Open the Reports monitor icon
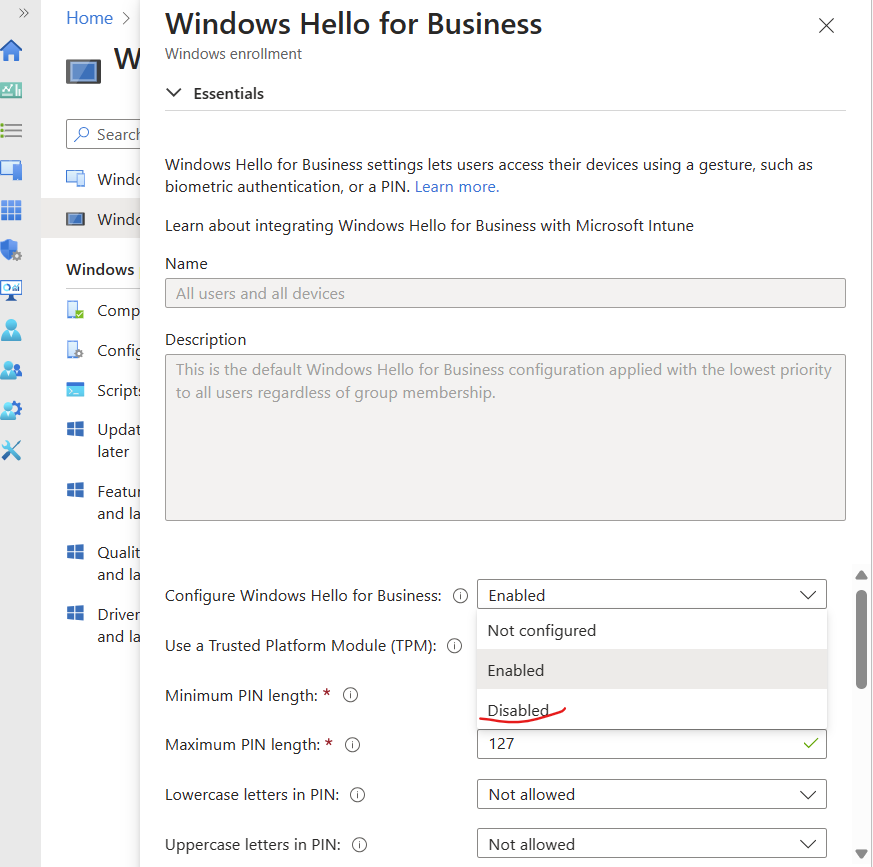 pos(11,290)
